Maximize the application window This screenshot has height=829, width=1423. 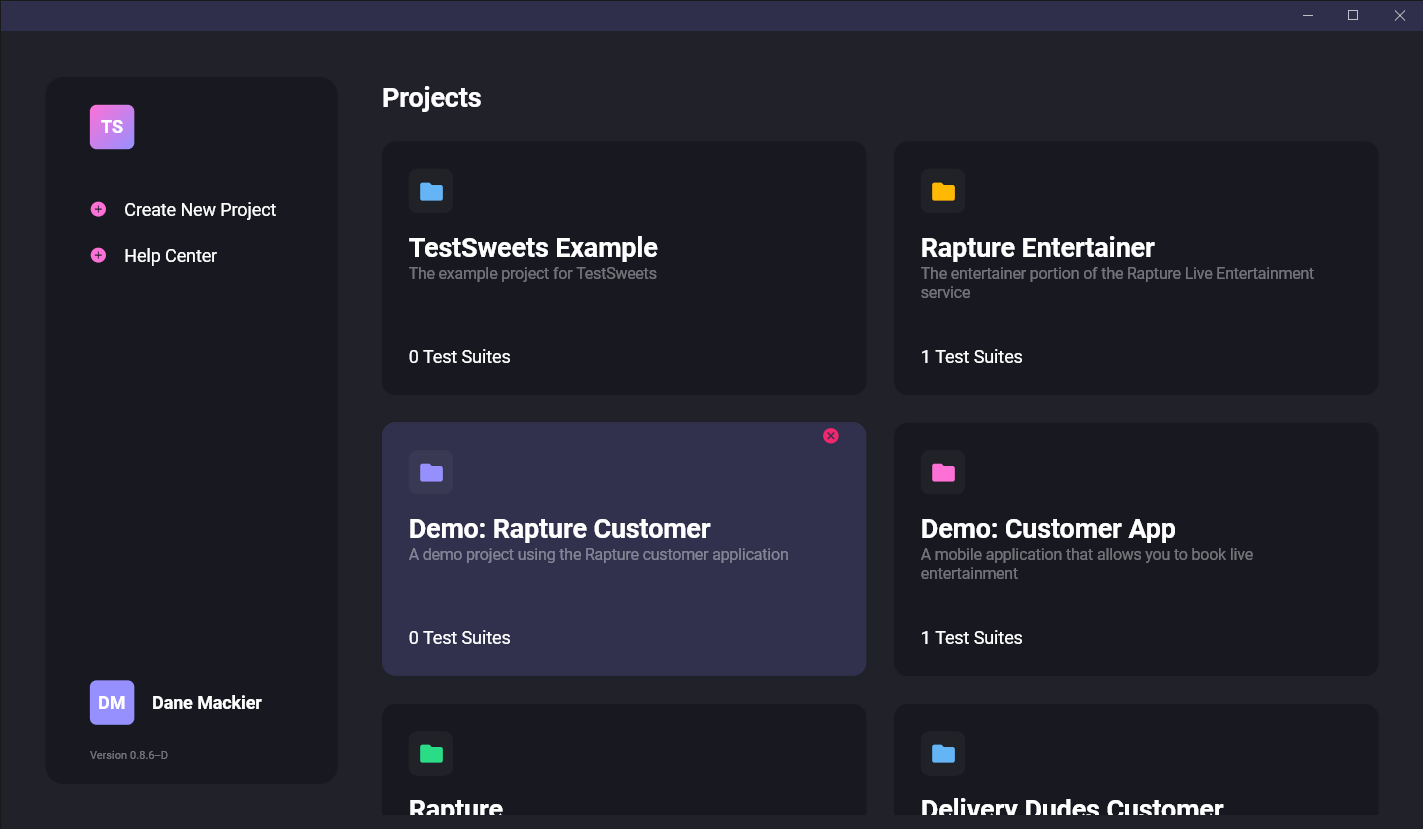tap(1353, 15)
